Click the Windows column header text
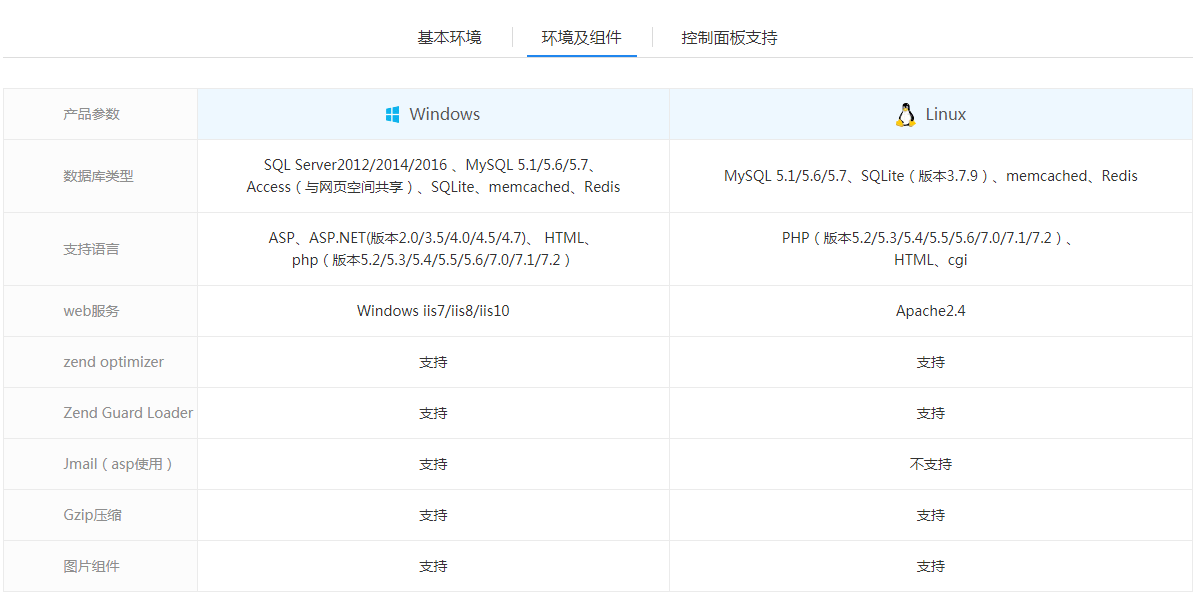This screenshot has height=599, width=1196. (444, 114)
